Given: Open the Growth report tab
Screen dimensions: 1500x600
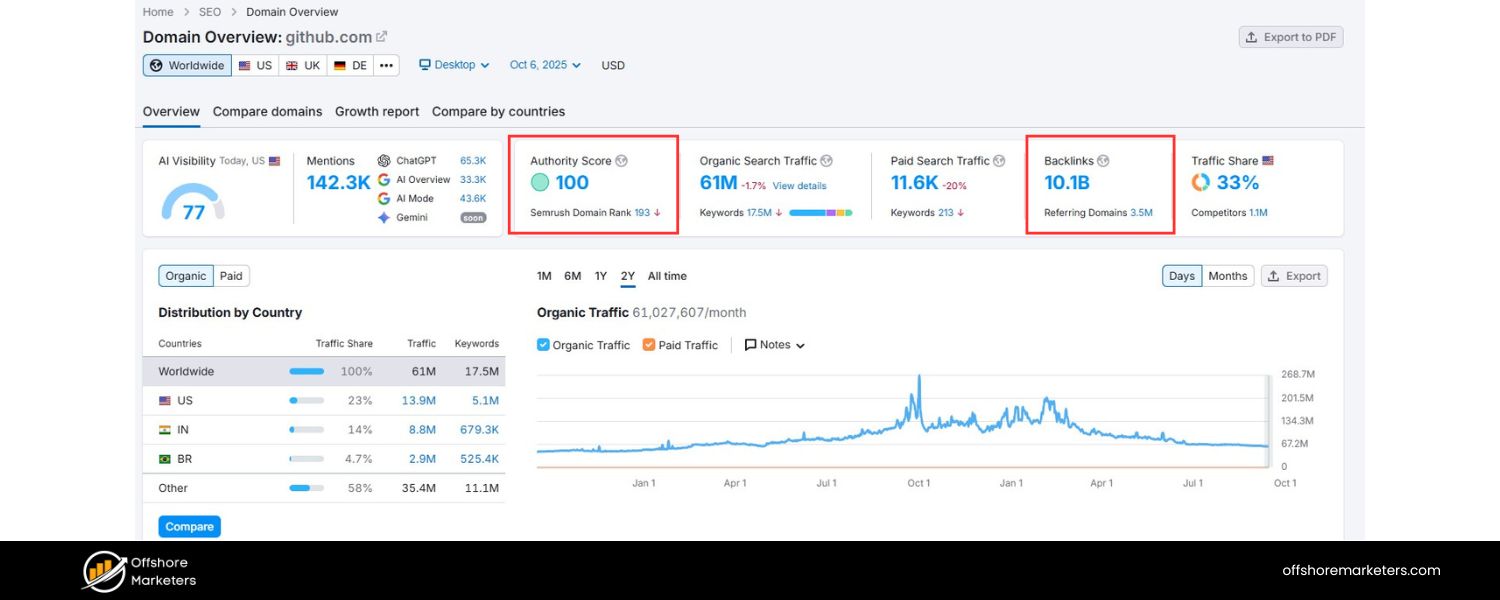Looking at the screenshot, I should click(x=377, y=111).
